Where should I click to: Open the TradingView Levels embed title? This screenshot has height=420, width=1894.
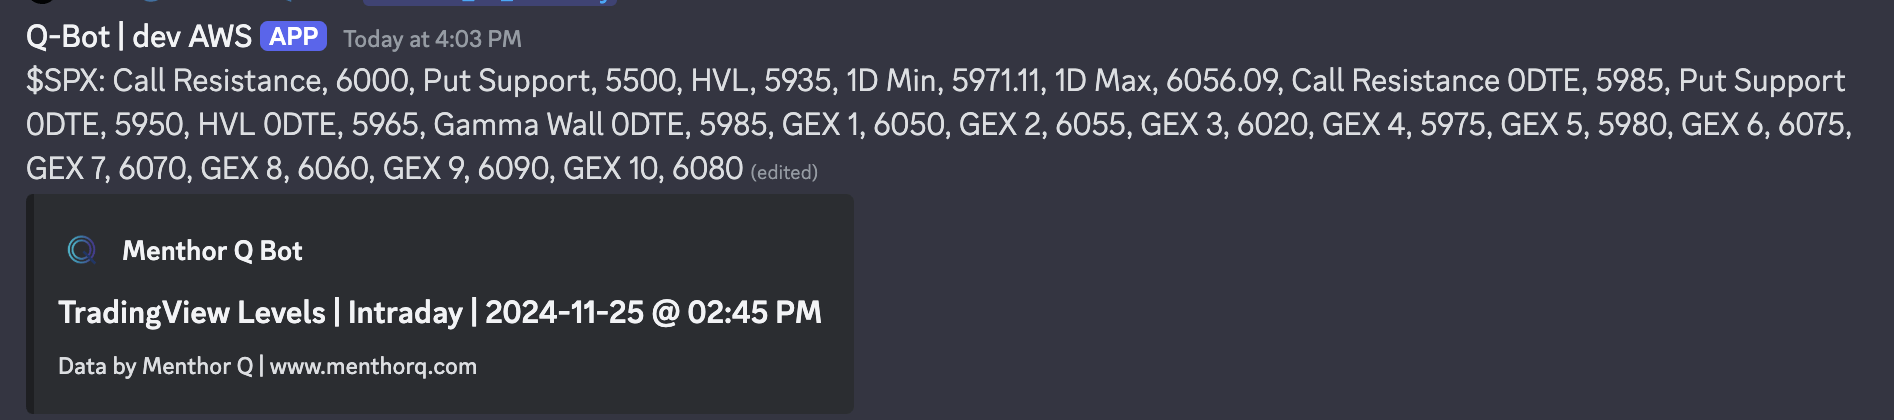point(439,312)
